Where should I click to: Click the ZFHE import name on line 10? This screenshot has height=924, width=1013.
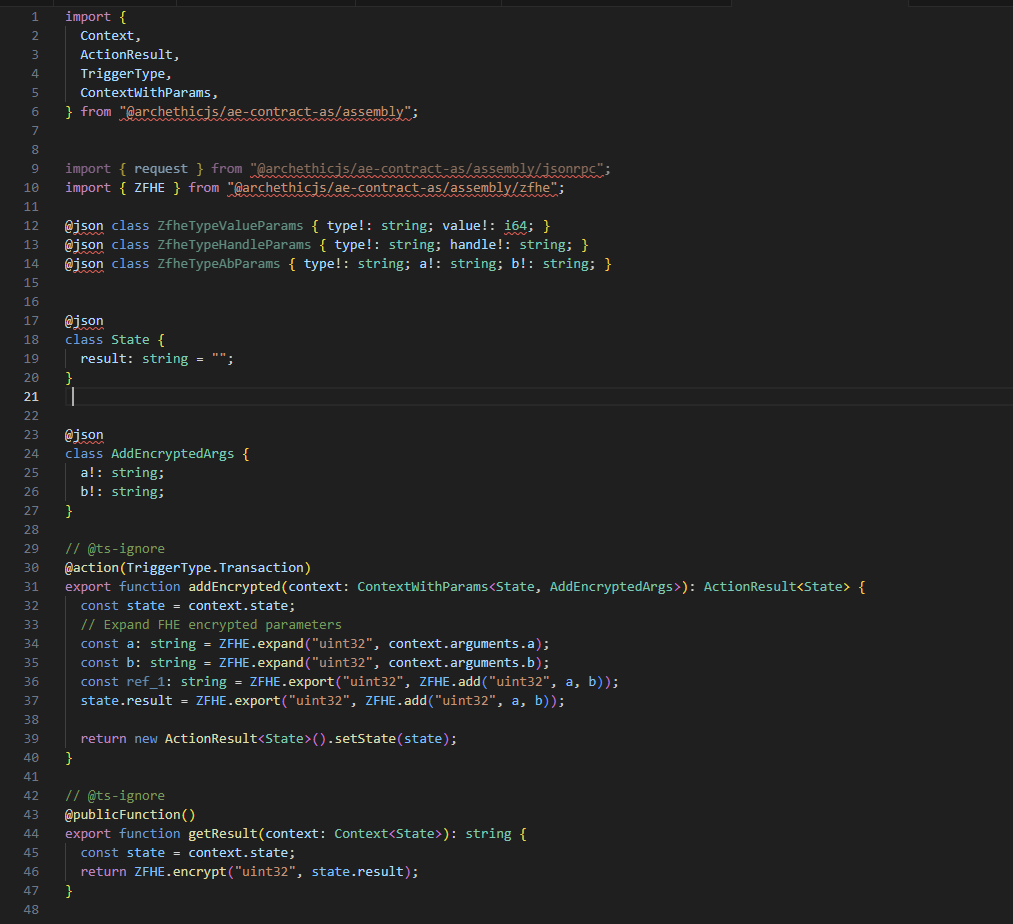click(x=149, y=187)
